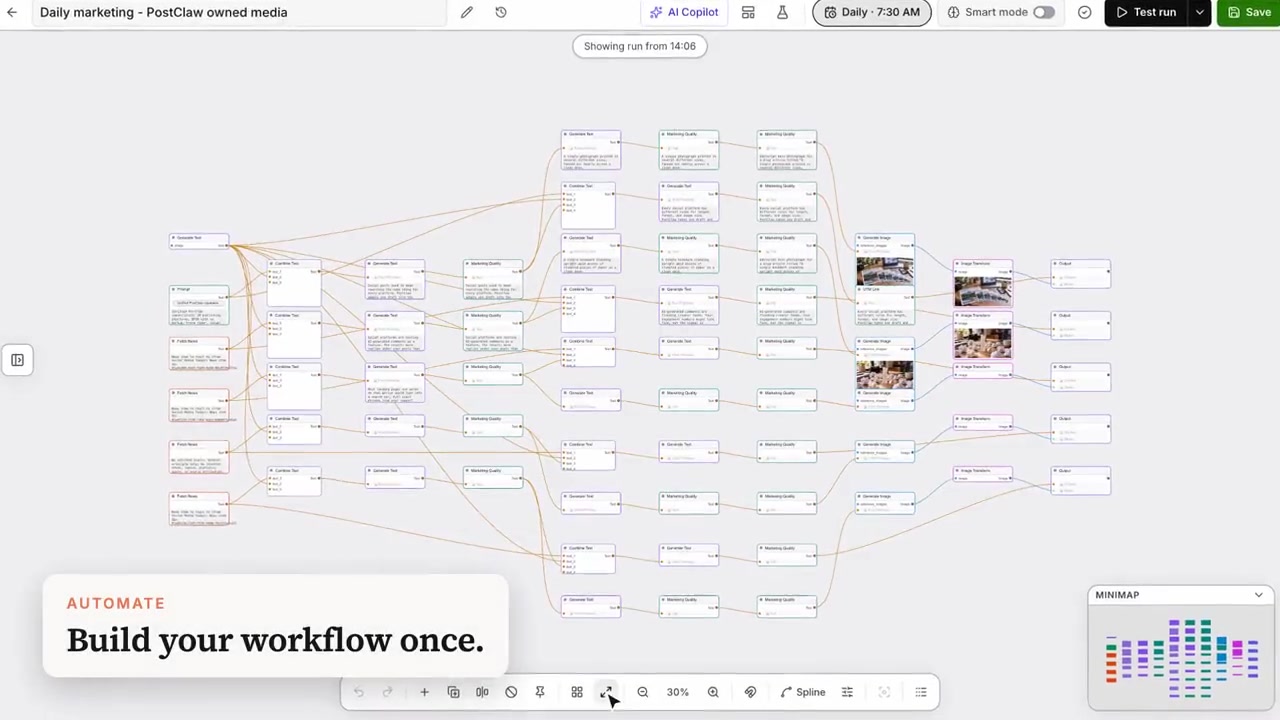The image size is (1280, 720).
Task: Open the templates layout icon in header
Action: pos(748,12)
